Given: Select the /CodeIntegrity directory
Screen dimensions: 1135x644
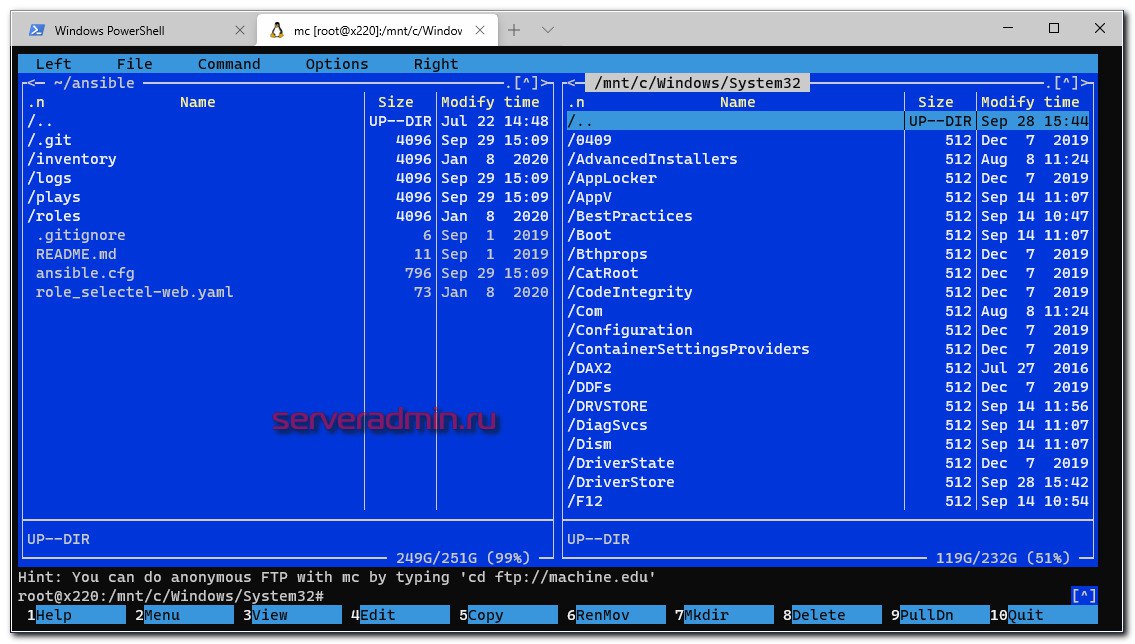Looking at the screenshot, I should coord(828,292).
